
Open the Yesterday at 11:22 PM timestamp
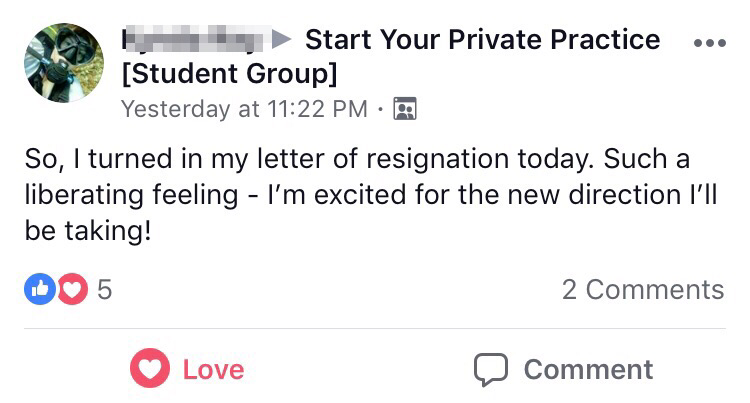point(244,109)
